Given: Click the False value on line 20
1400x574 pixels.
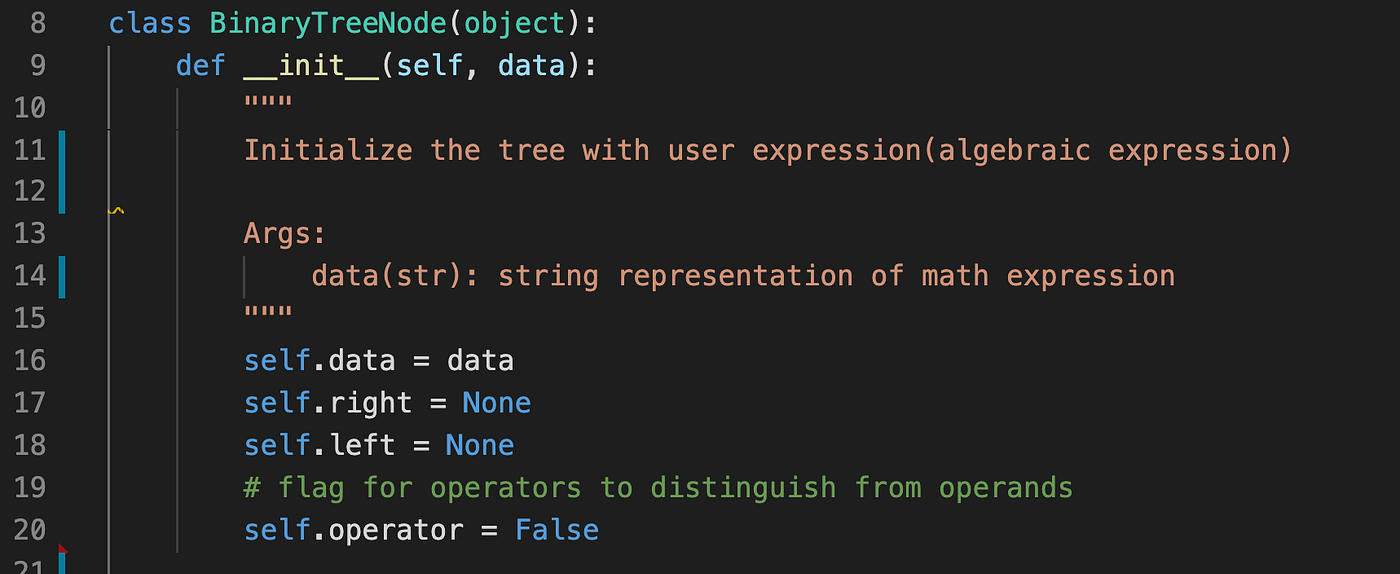Looking at the screenshot, I should coord(557,530).
